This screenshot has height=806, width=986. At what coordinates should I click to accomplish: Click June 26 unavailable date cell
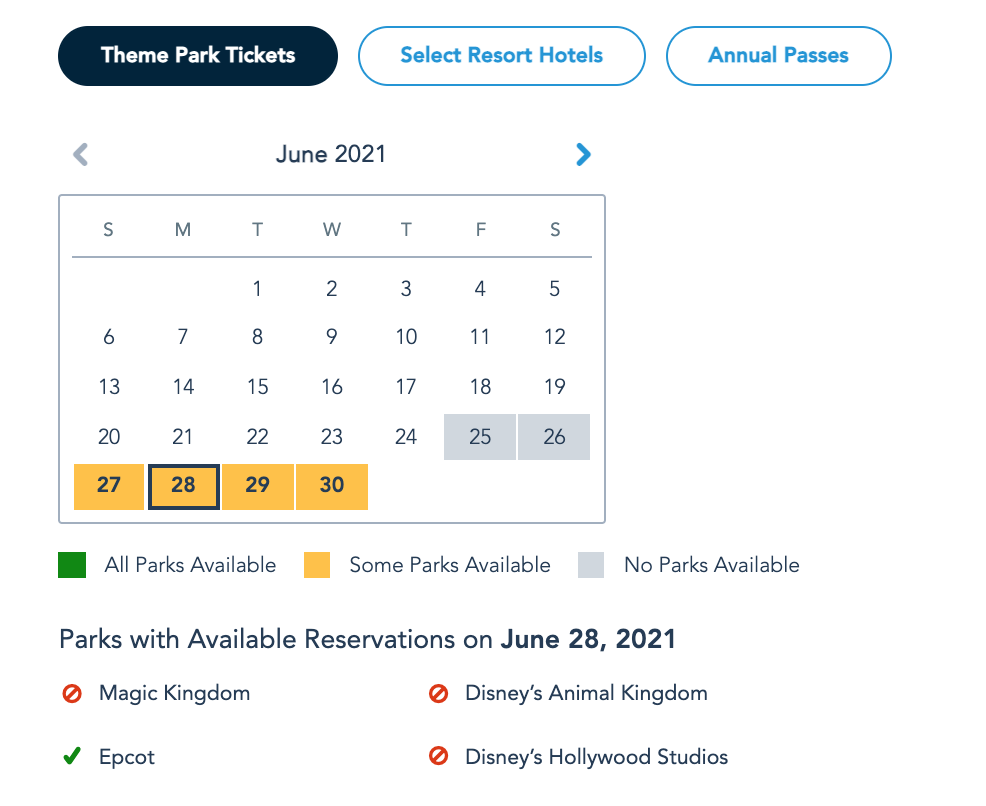coord(554,437)
